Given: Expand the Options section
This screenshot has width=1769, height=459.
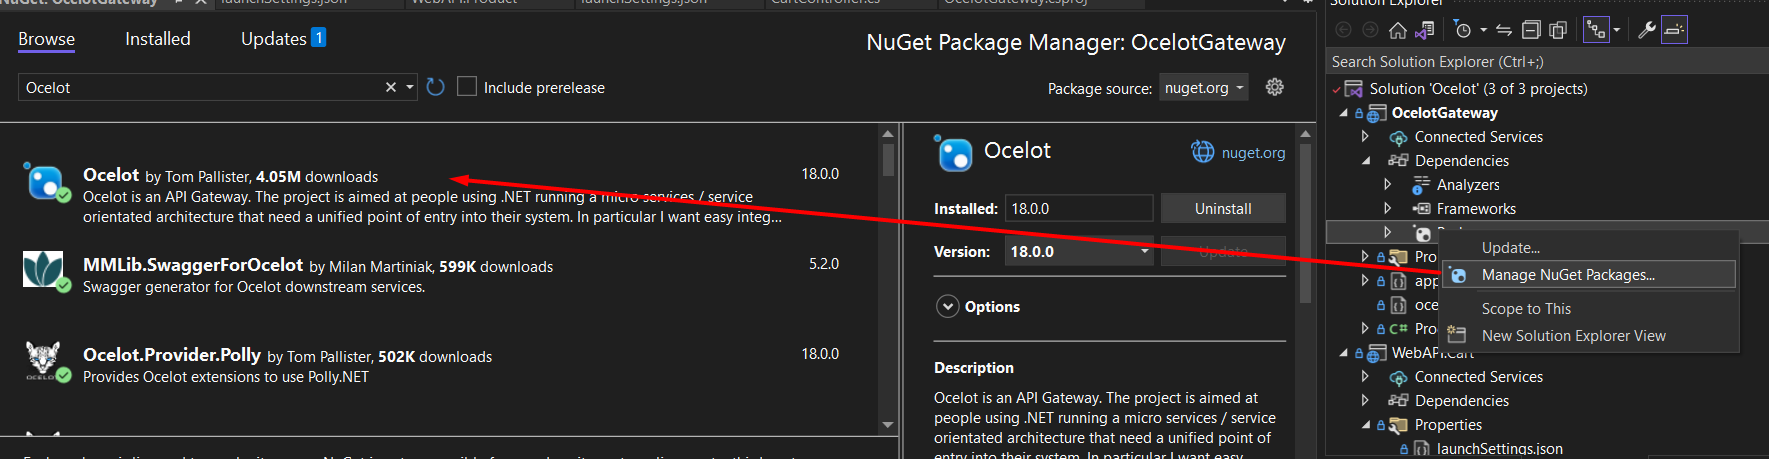Looking at the screenshot, I should click(x=948, y=307).
